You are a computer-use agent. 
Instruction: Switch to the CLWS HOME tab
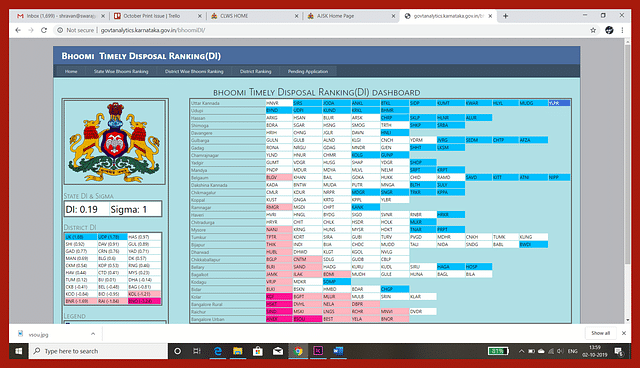(x=234, y=16)
